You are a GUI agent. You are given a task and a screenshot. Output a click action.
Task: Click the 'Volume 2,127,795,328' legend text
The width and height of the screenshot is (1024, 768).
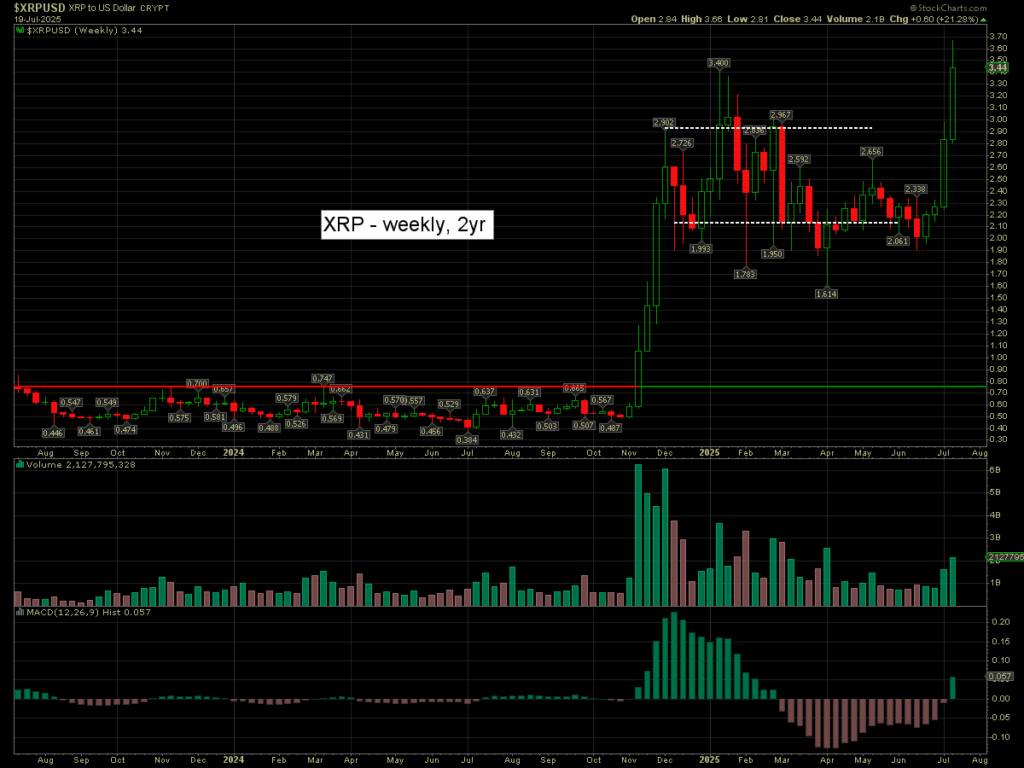coord(81,464)
